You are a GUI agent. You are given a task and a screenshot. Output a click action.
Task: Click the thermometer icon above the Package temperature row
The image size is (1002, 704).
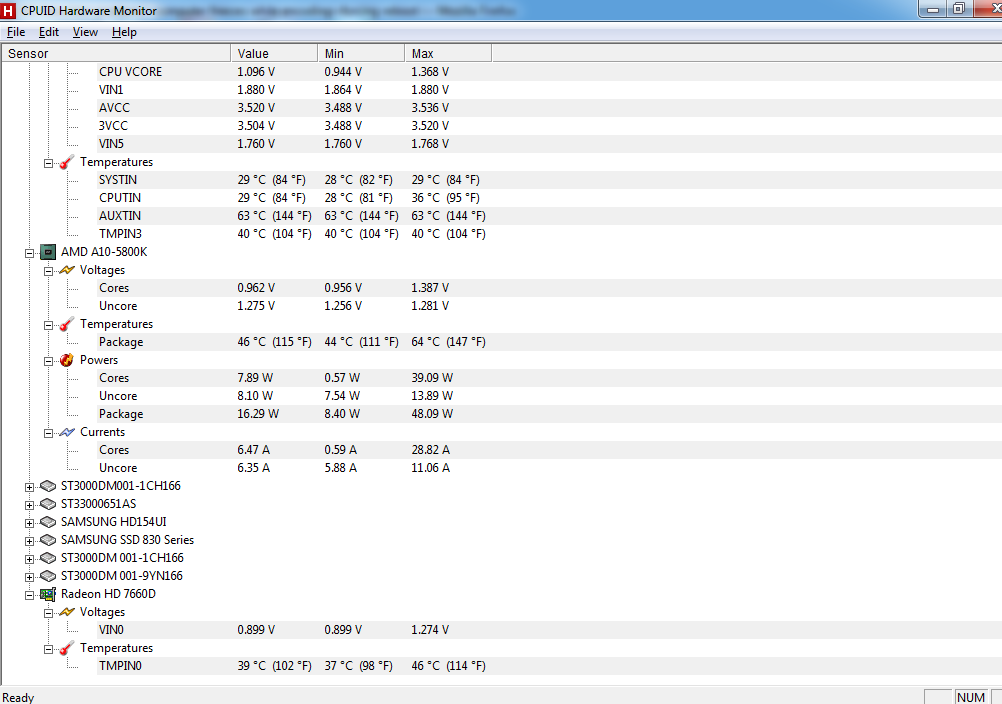tap(66, 325)
